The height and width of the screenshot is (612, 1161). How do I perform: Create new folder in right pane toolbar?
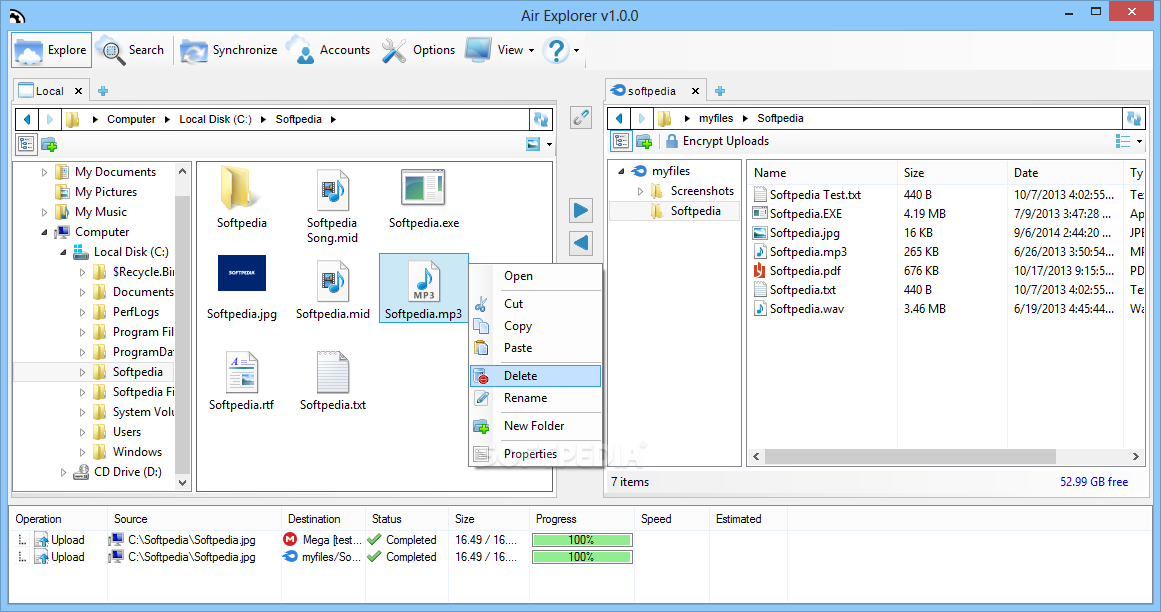coord(644,141)
